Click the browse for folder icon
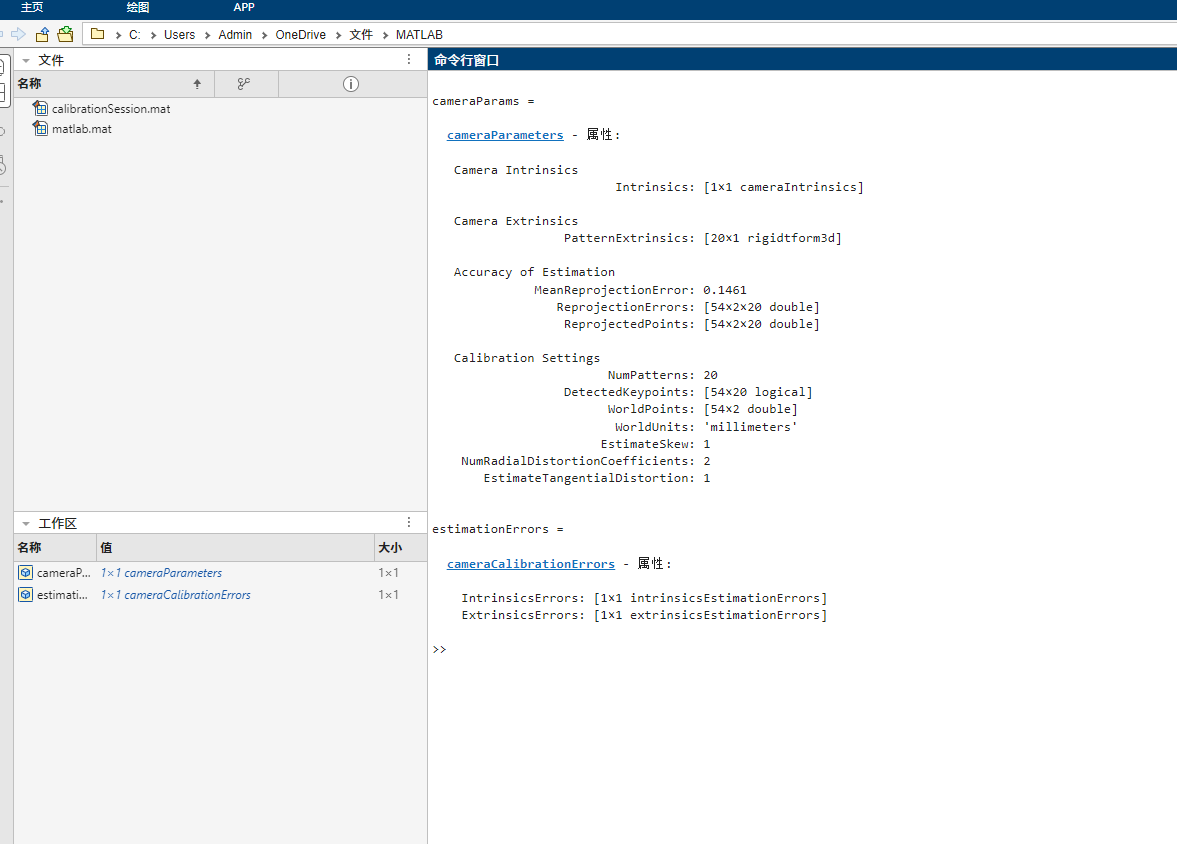 point(66,35)
